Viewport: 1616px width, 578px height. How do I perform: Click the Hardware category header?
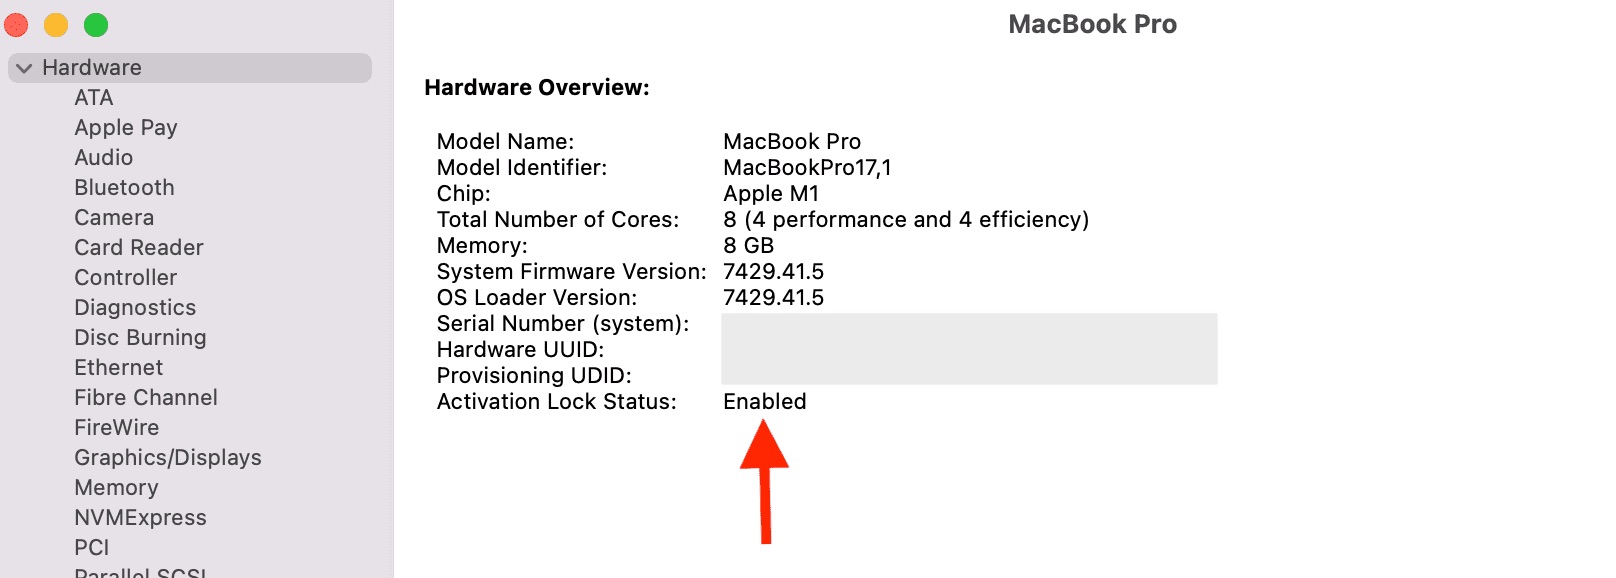[x=190, y=68]
